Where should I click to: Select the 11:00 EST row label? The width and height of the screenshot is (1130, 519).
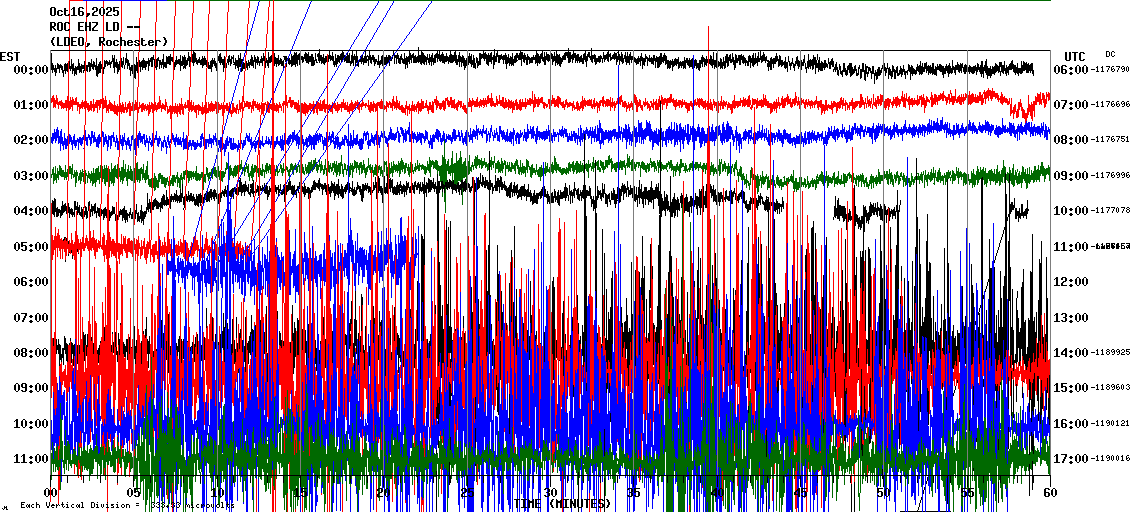point(30,459)
